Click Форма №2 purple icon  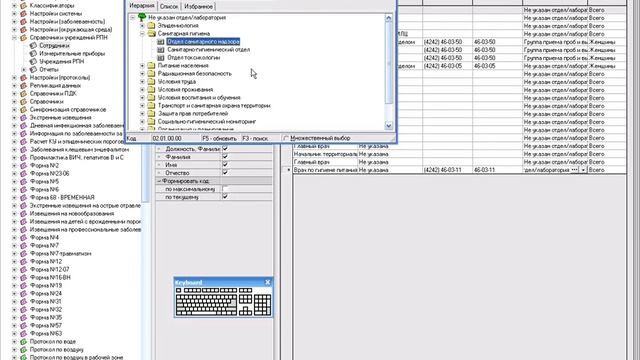[x=24, y=165]
